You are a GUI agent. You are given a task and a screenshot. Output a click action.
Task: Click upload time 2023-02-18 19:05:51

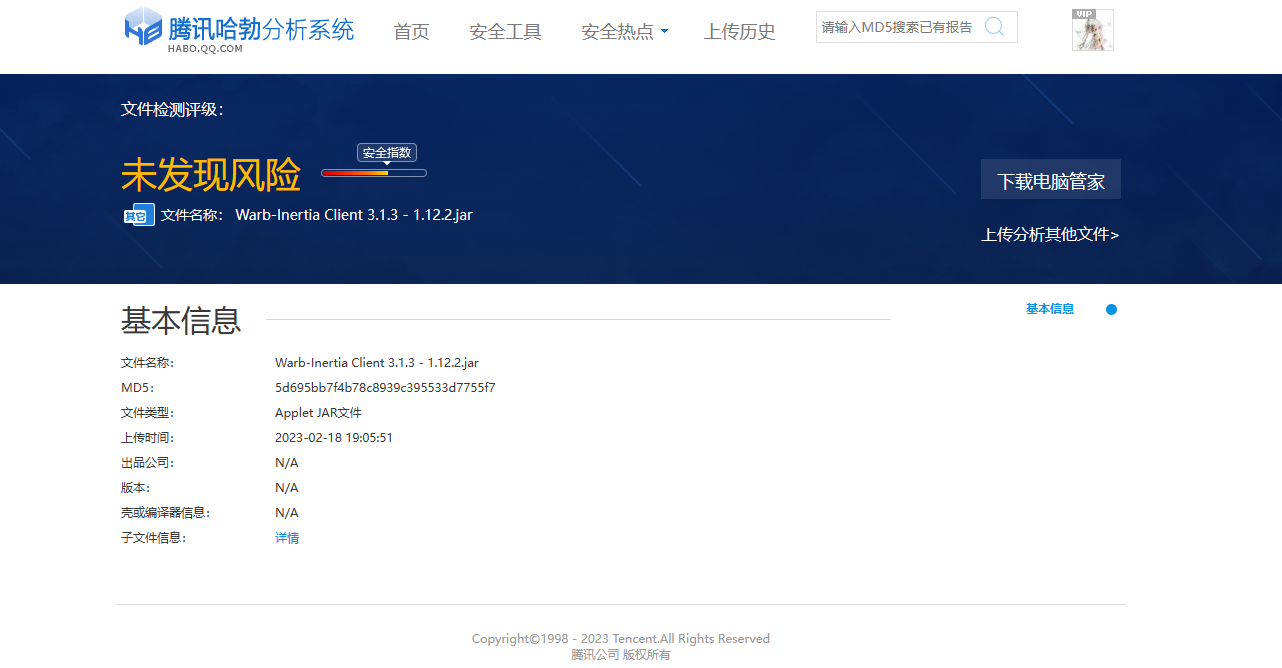click(x=334, y=438)
